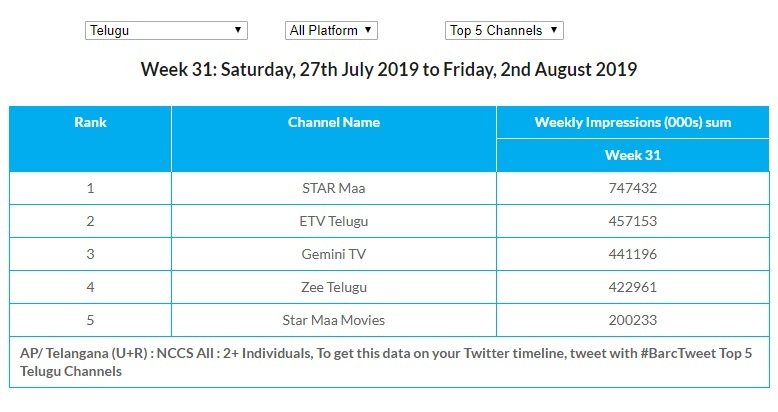
Task: Click the arrow on Telugu dropdown
Action: [x=238, y=30]
